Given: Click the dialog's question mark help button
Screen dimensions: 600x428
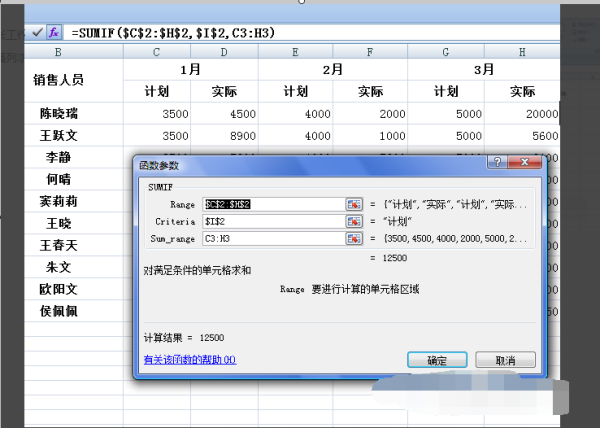Looking at the screenshot, I should 497,161.
